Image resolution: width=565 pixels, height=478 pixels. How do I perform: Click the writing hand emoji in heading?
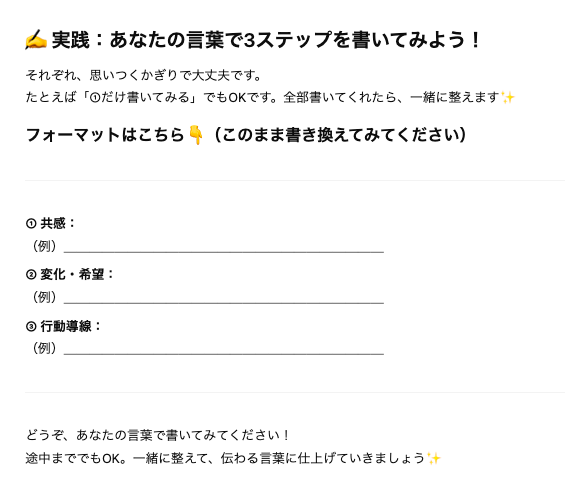(x=36, y=40)
